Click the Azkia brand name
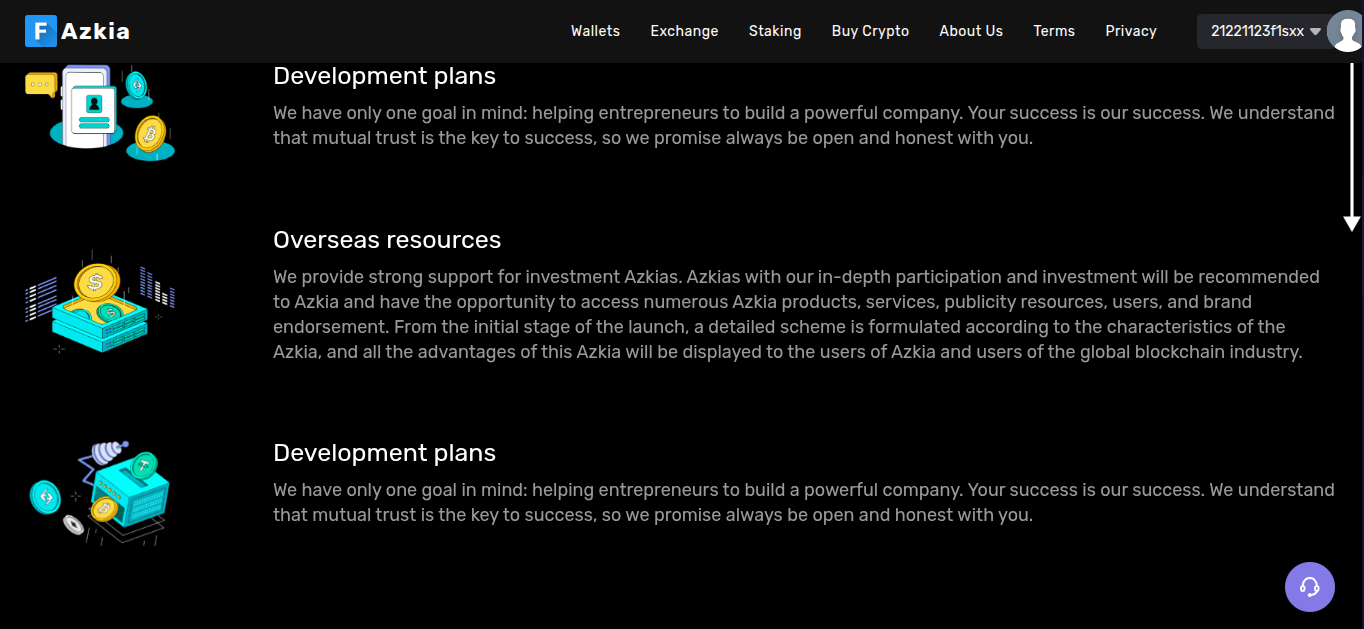The height and width of the screenshot is (629, 1364). click(96, 31)
